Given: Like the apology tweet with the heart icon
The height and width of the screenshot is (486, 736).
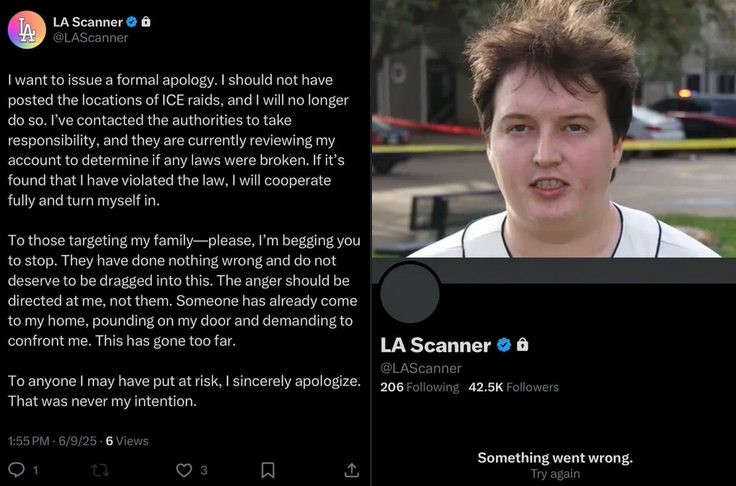Looking at the screenshot, I should [x=184, y=469].
